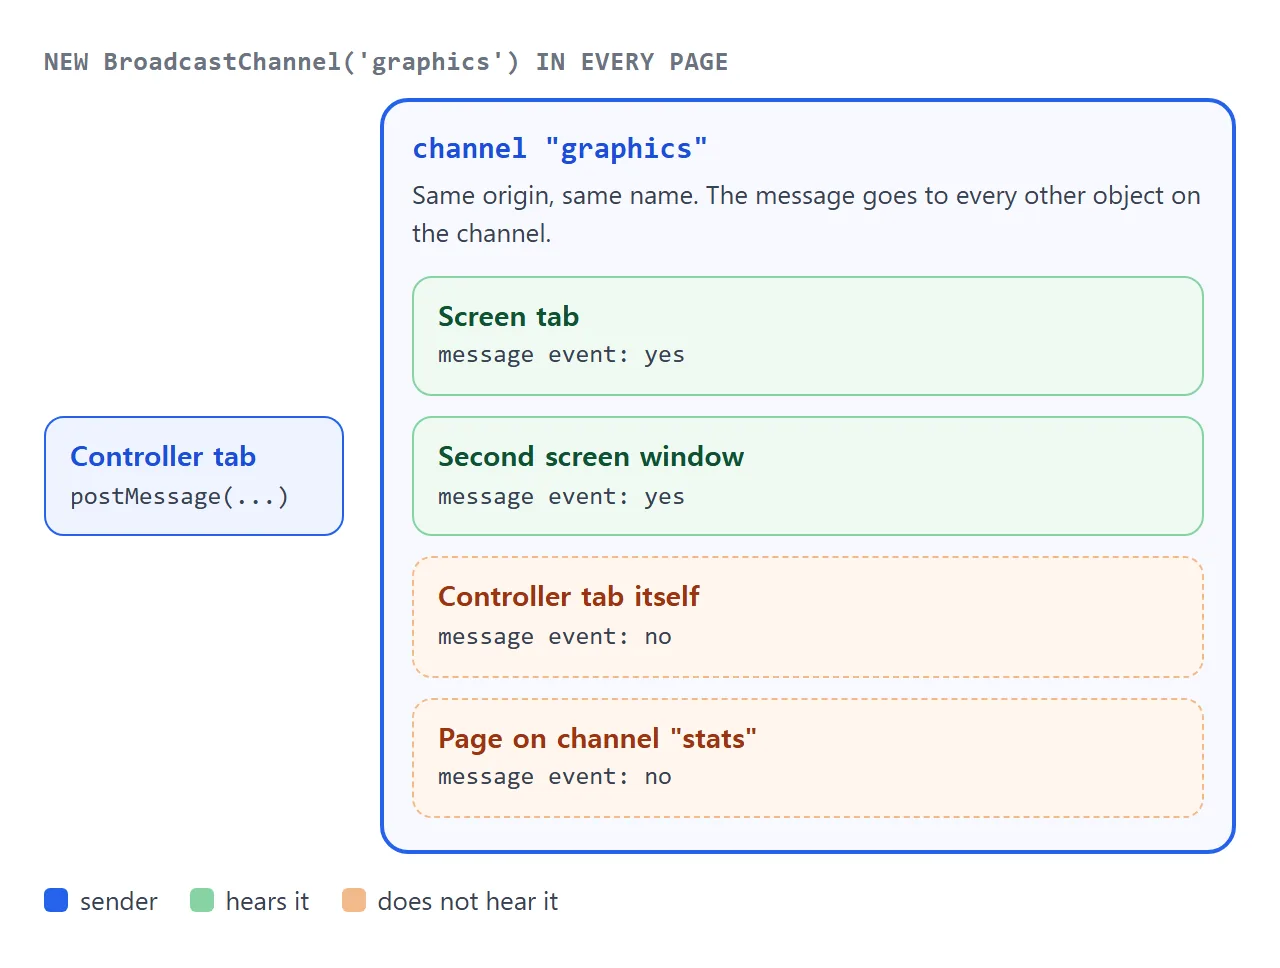Image resolution: width=1280 pixels, height=968 pixels.
Task: Click the postMessage(...) code text
Action: (x=179, y=497)
